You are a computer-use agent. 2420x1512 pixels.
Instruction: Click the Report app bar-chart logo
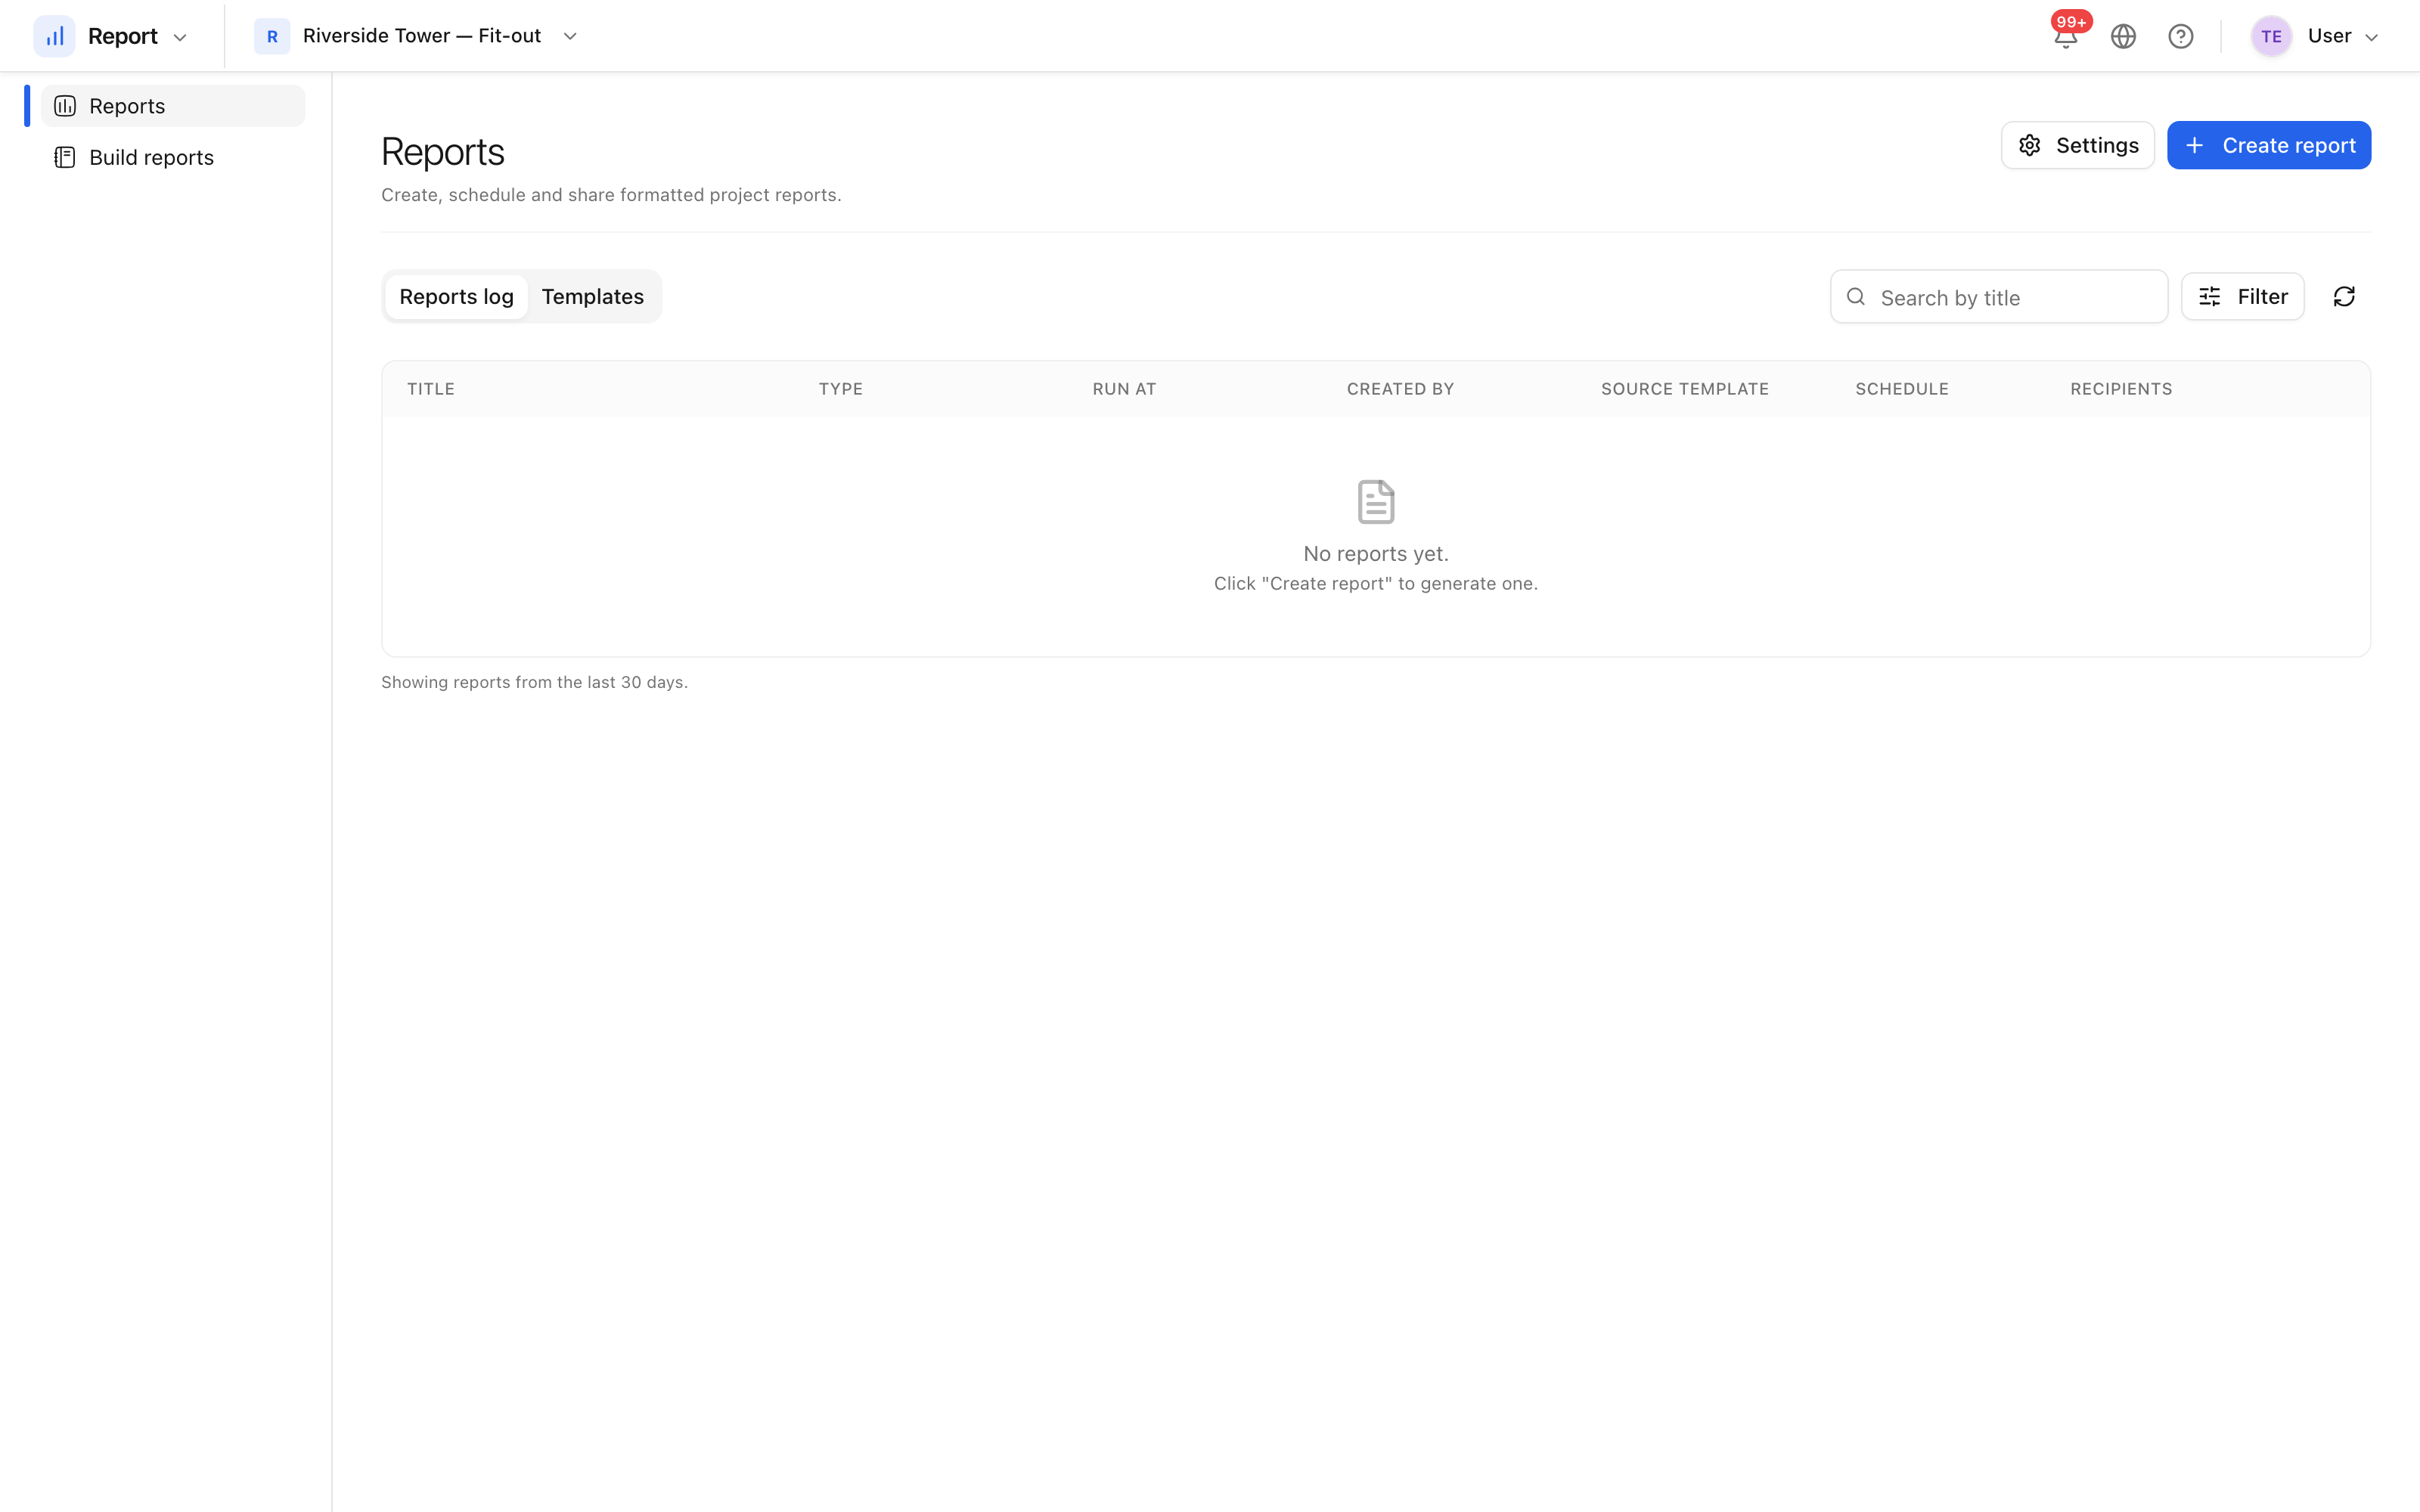[x=55, y=37]
